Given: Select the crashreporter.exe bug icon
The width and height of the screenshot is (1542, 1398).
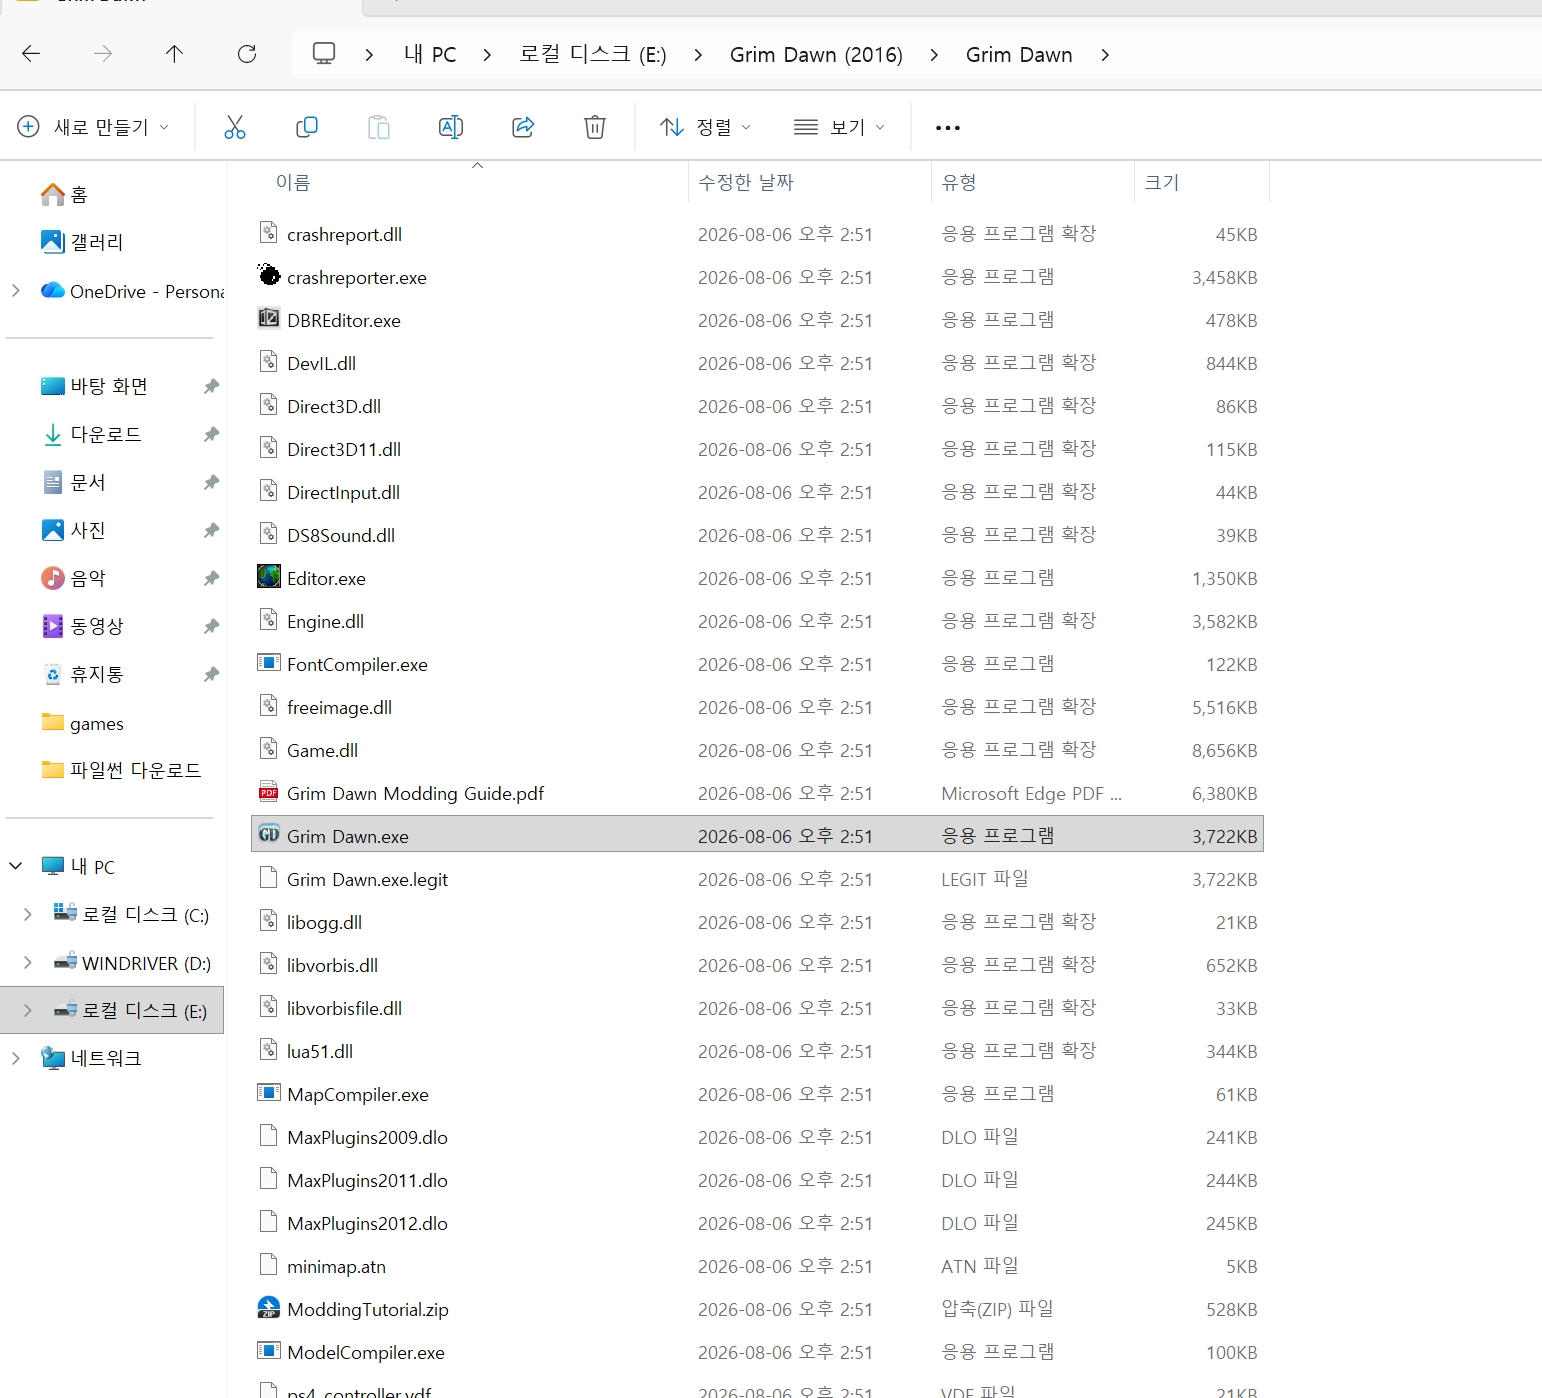Looking at the screenshot, I should point(269,275).
